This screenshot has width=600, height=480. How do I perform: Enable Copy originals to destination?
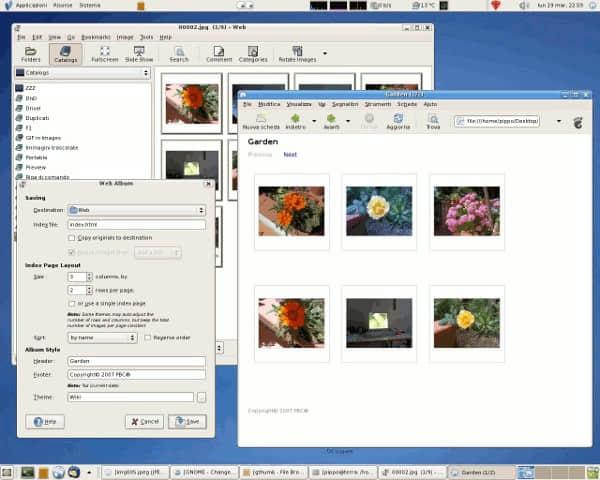coord(71,239)
